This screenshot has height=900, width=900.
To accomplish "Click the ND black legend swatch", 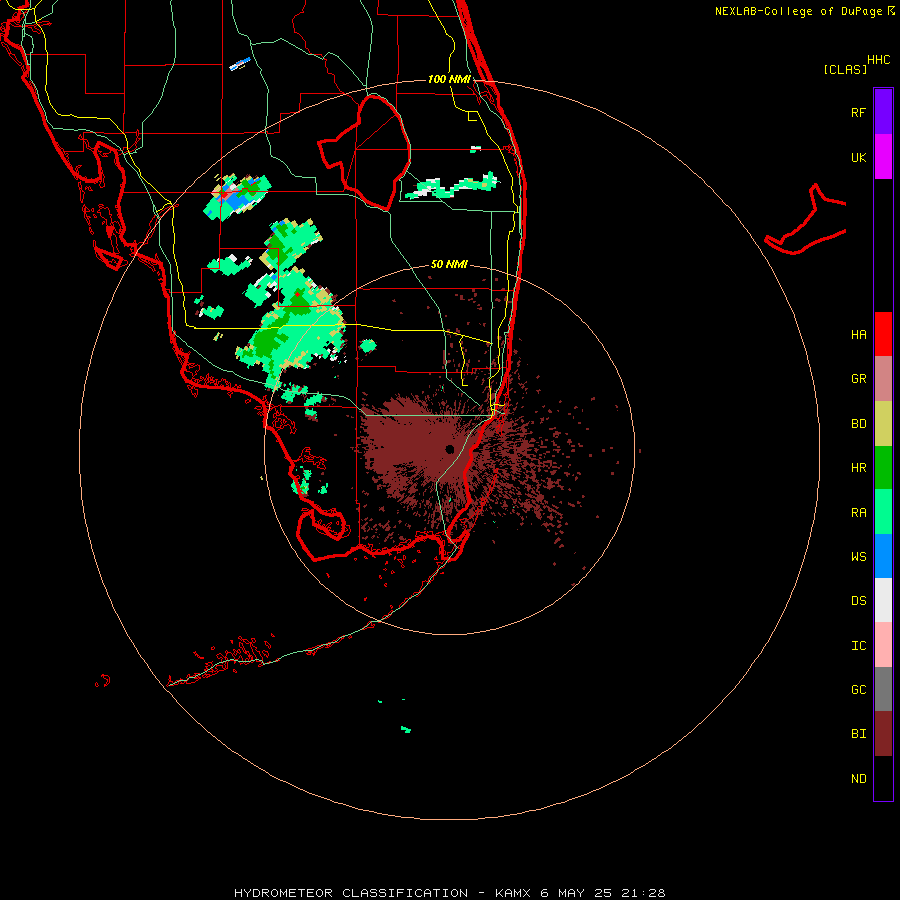I will (x=883, y=778).
